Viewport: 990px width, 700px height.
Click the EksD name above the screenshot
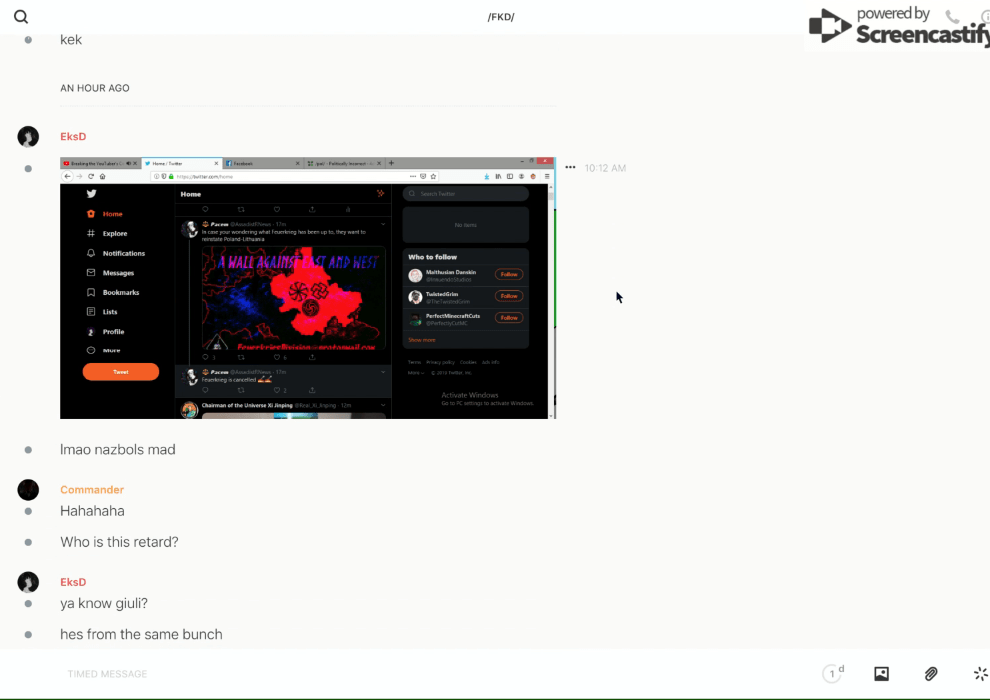point(73,137)
